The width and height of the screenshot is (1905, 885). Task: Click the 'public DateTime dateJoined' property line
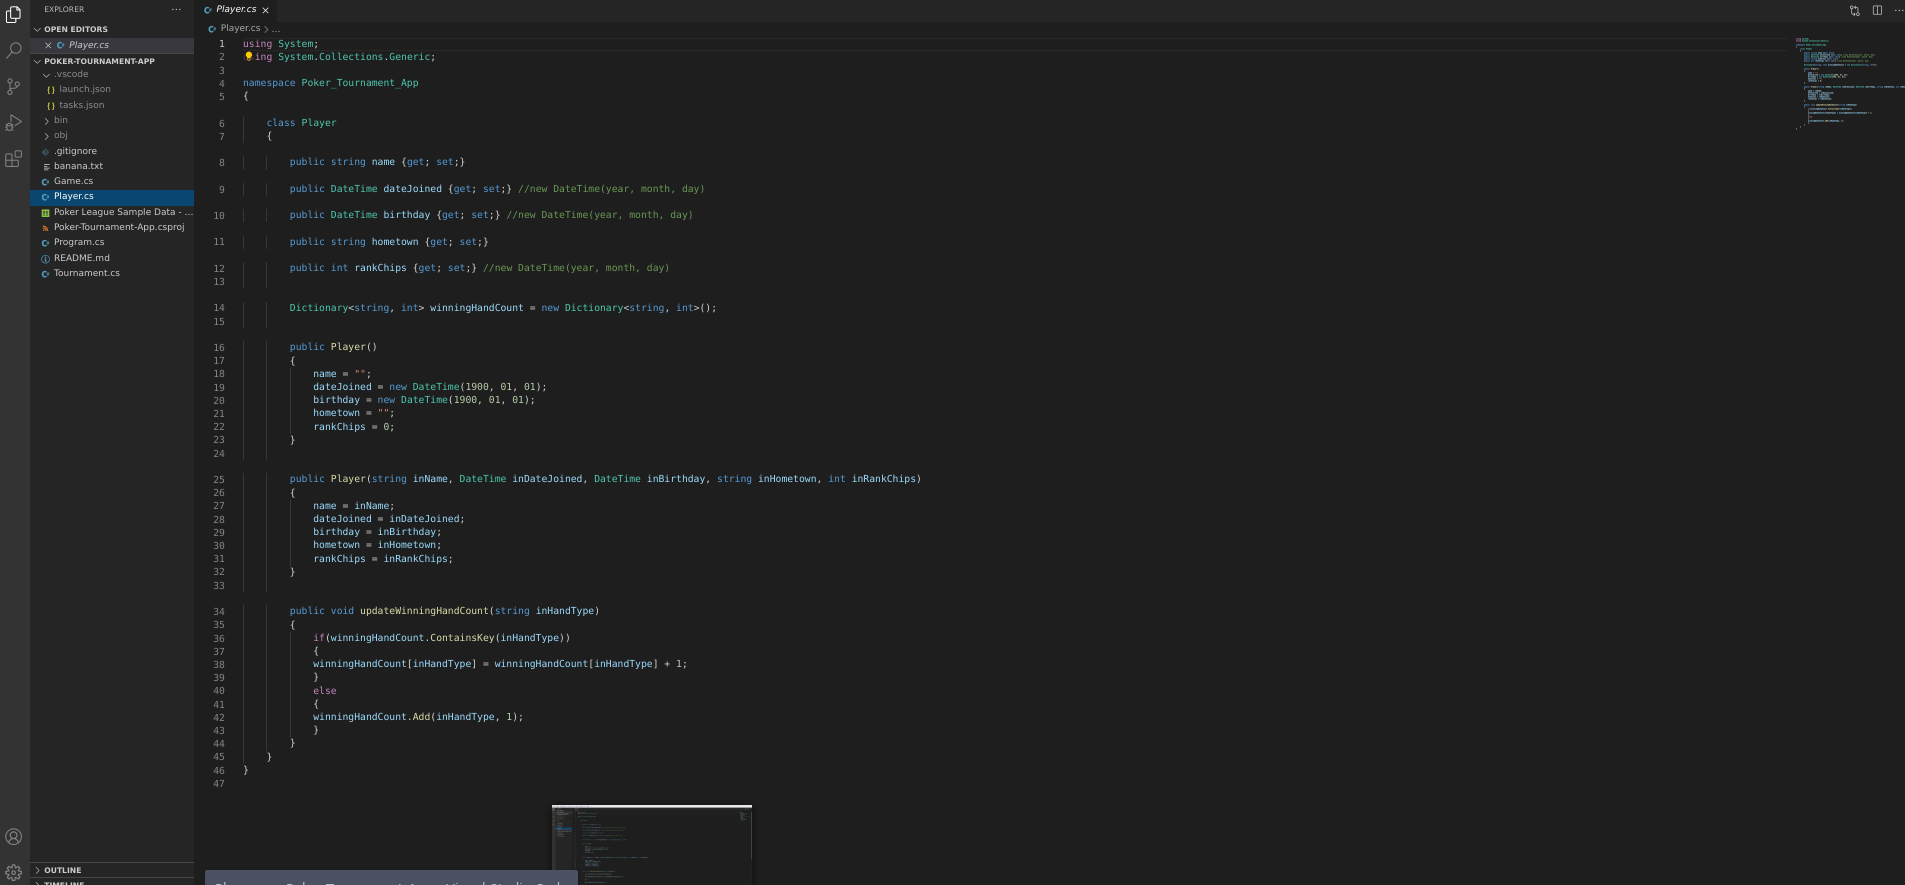point(497,189)
